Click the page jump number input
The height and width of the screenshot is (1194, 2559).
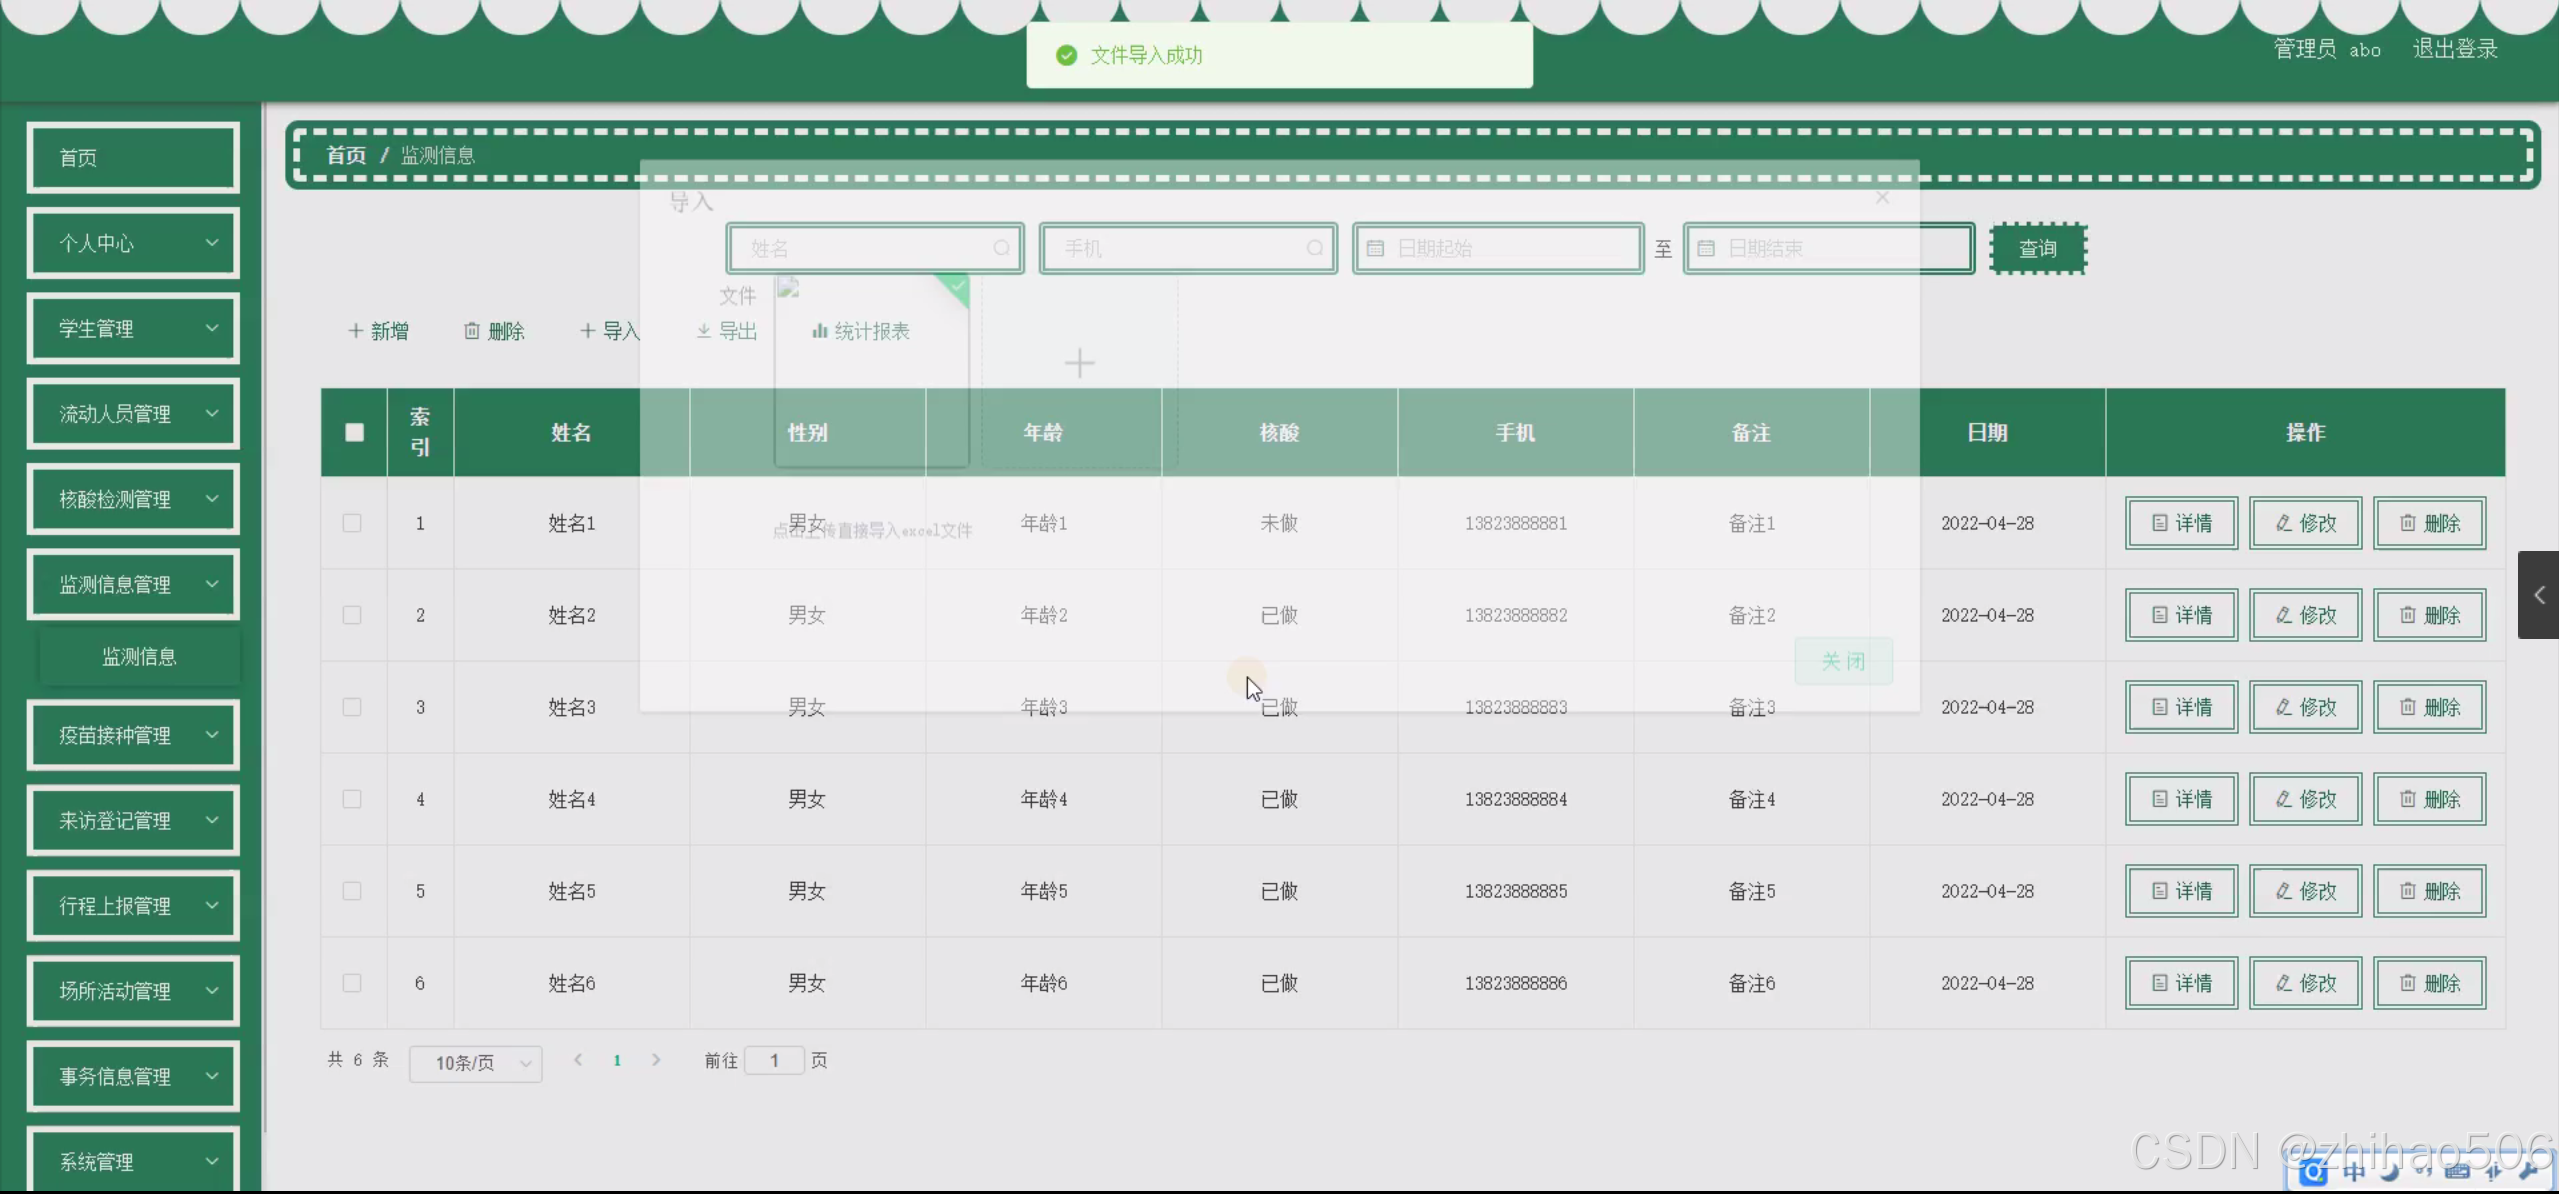point(774,1060)
